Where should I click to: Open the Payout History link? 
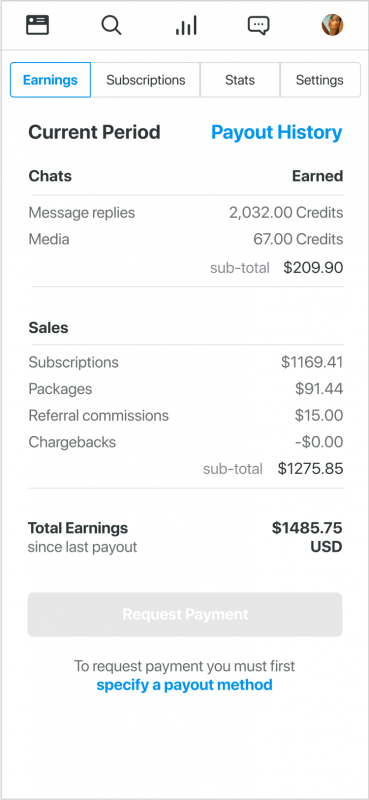point(277,132)
